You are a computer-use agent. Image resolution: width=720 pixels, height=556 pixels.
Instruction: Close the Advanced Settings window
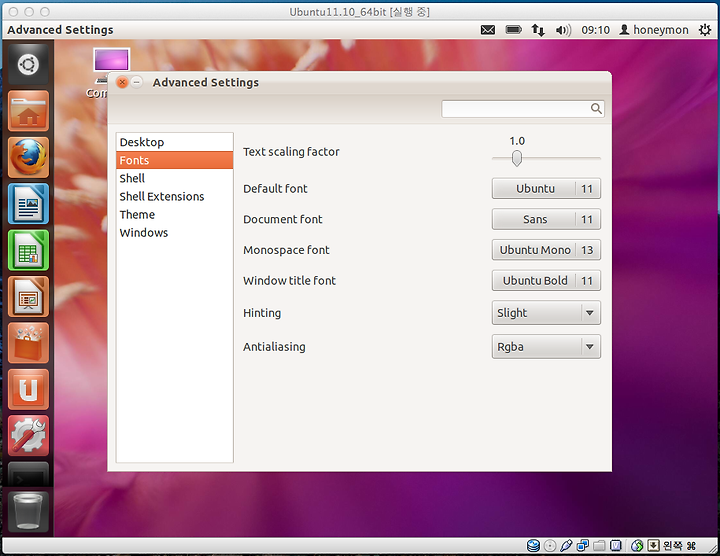point(122,83)
